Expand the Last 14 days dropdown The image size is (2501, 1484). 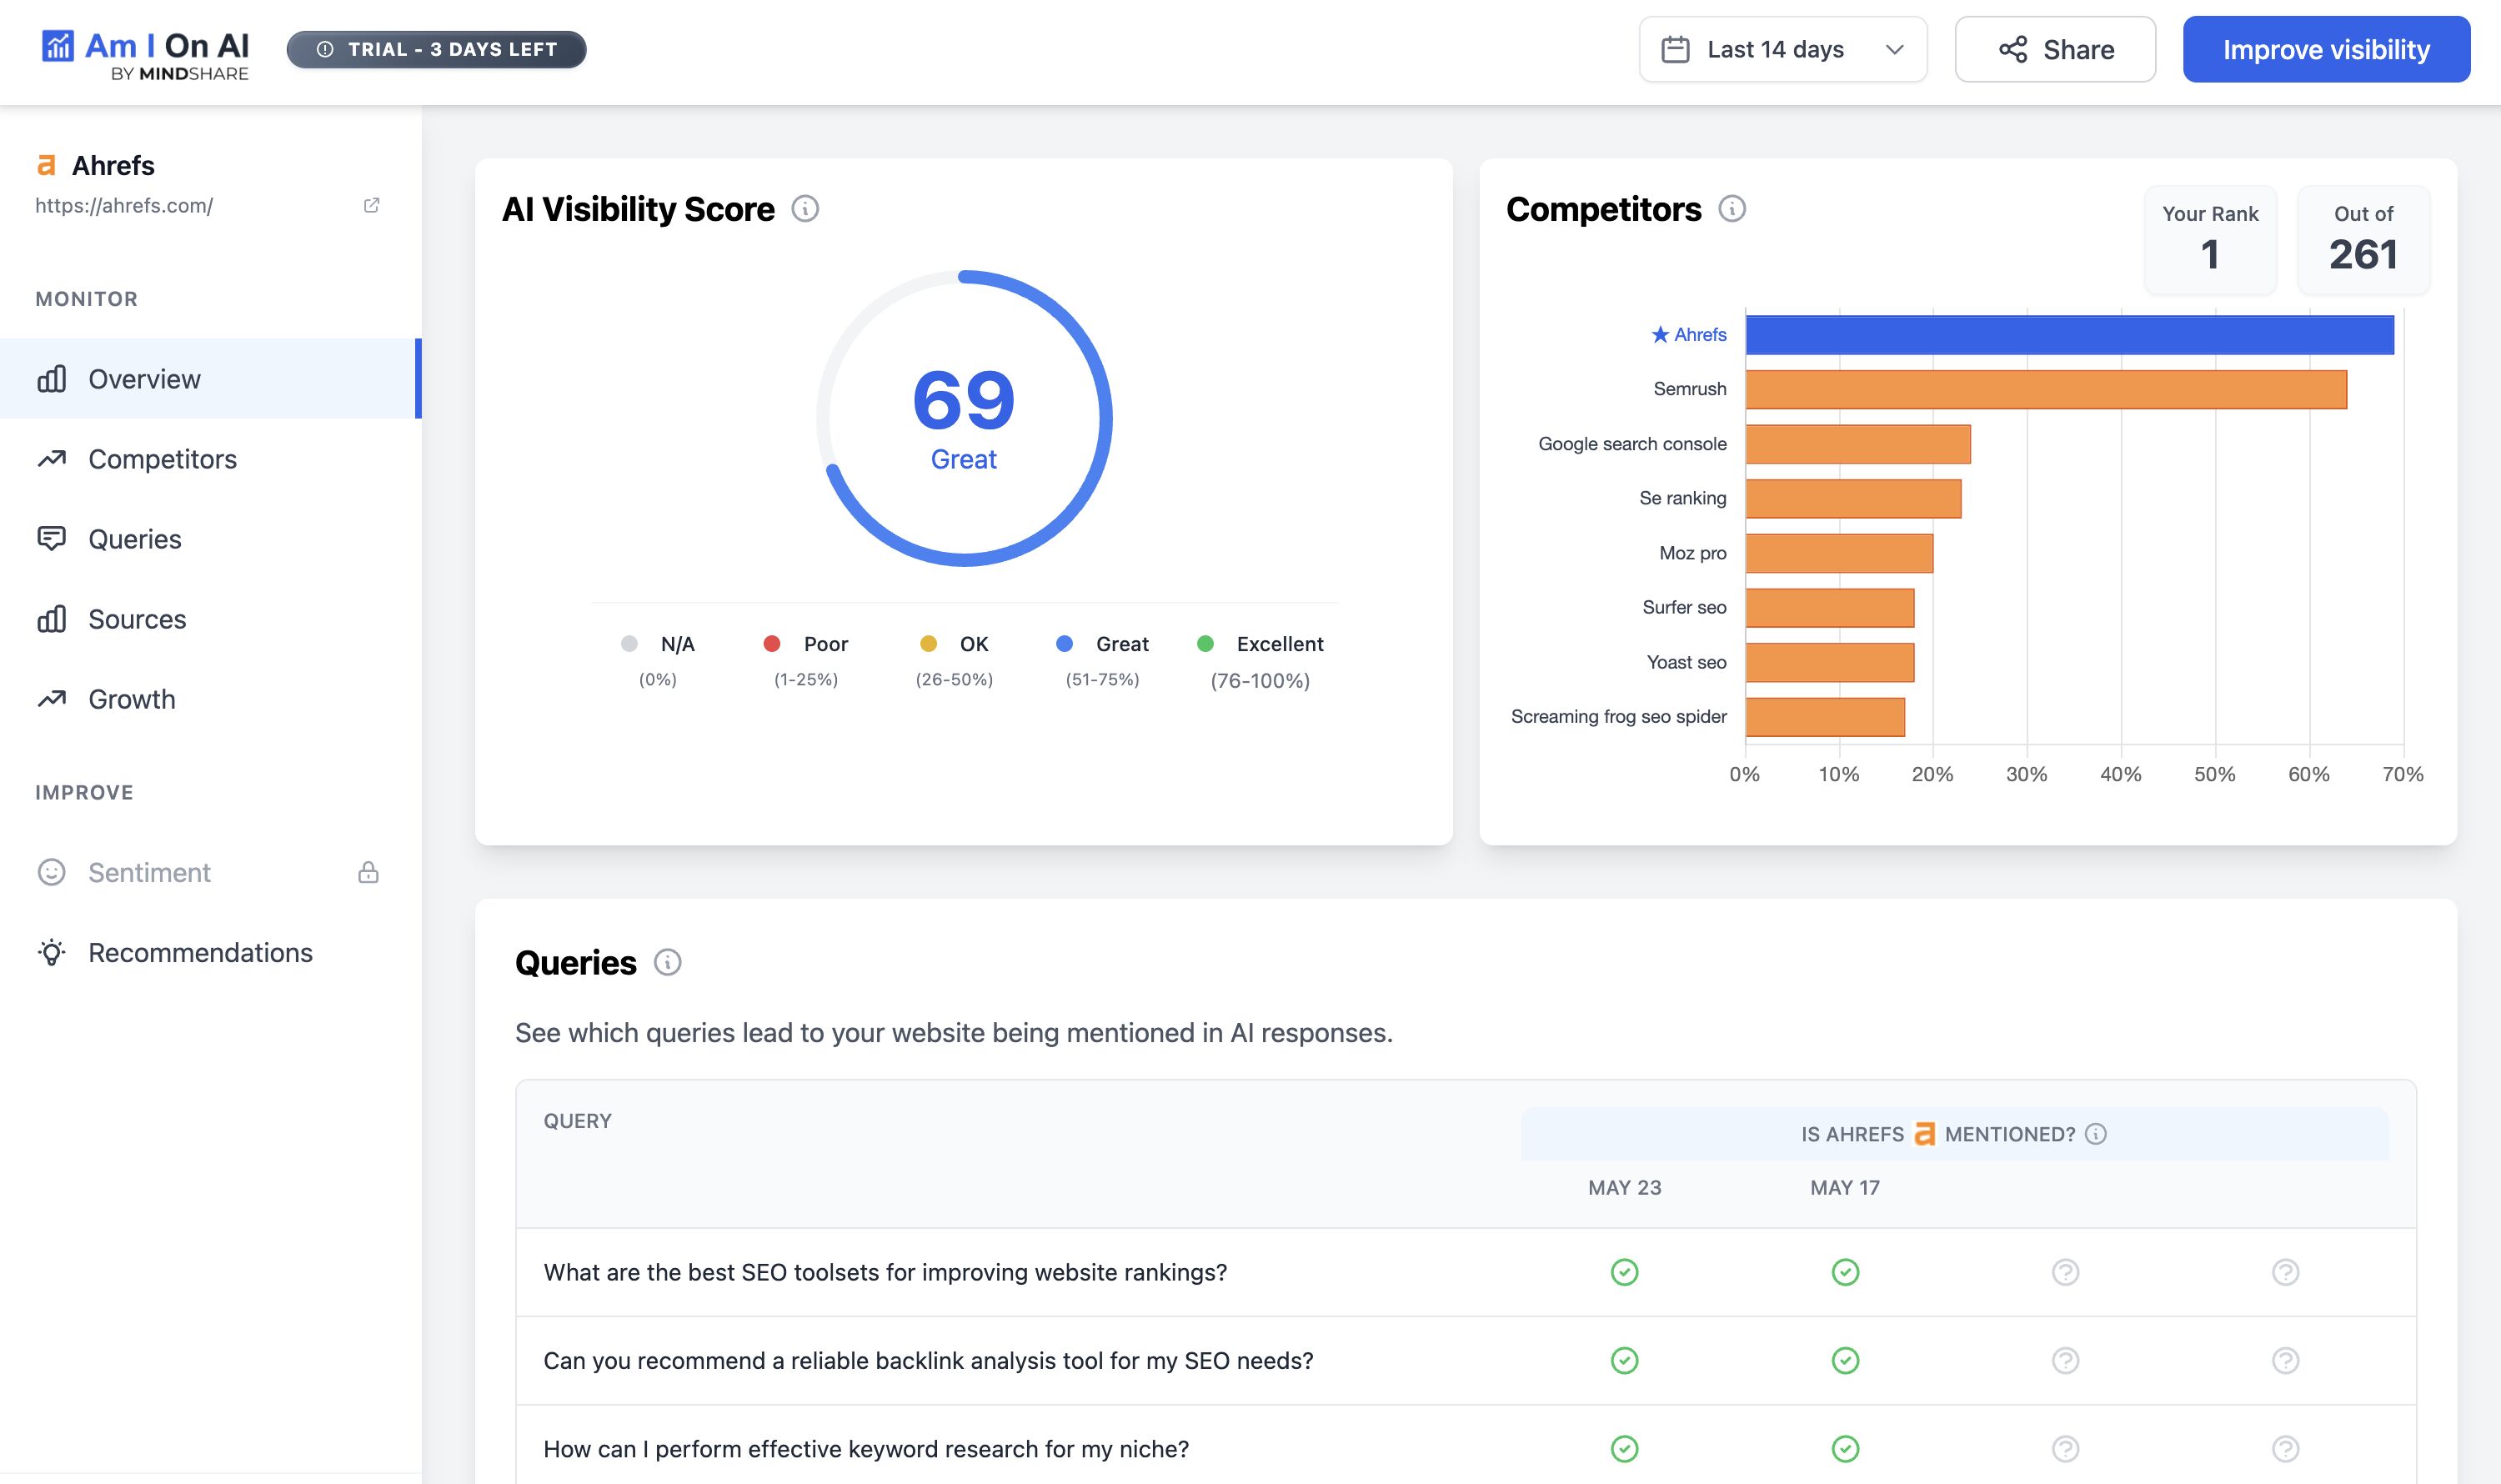pyautogui.click(x=1894, y=49)
